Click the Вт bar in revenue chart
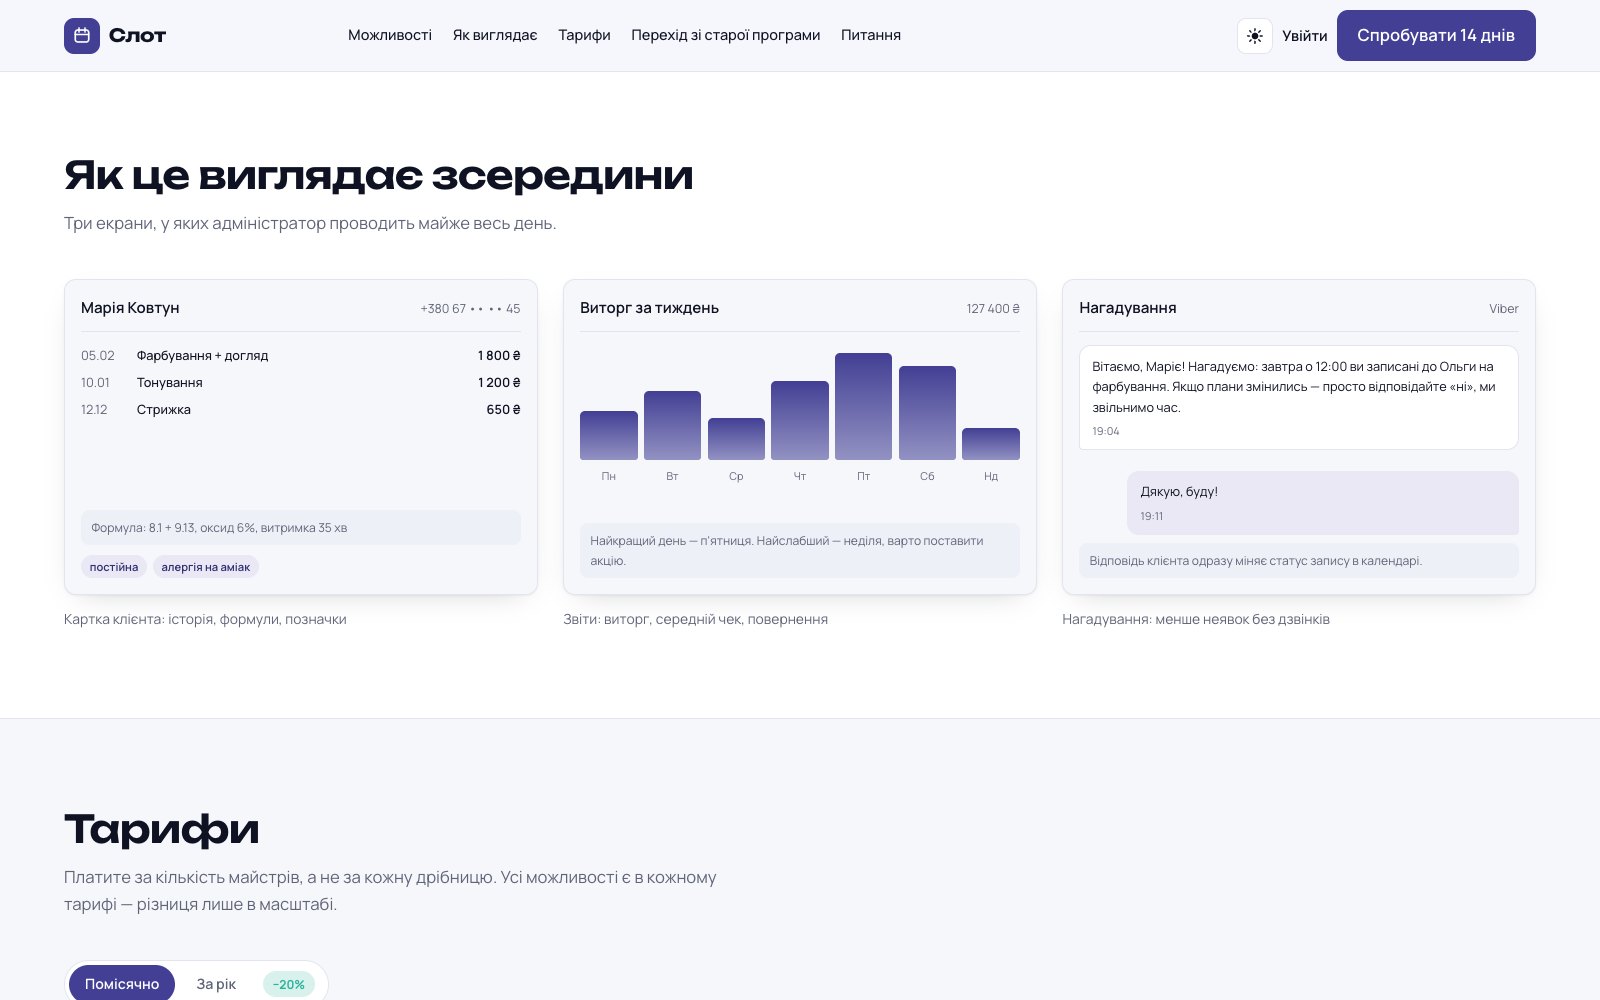This screenshot has height=1000, width=1600. tap(672, 425)
